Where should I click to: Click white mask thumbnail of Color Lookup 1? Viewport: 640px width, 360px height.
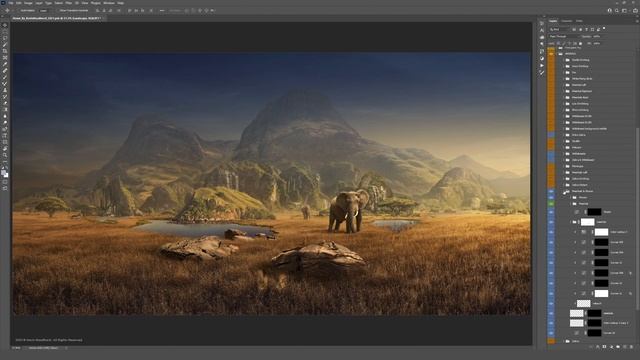click(601, 232)
